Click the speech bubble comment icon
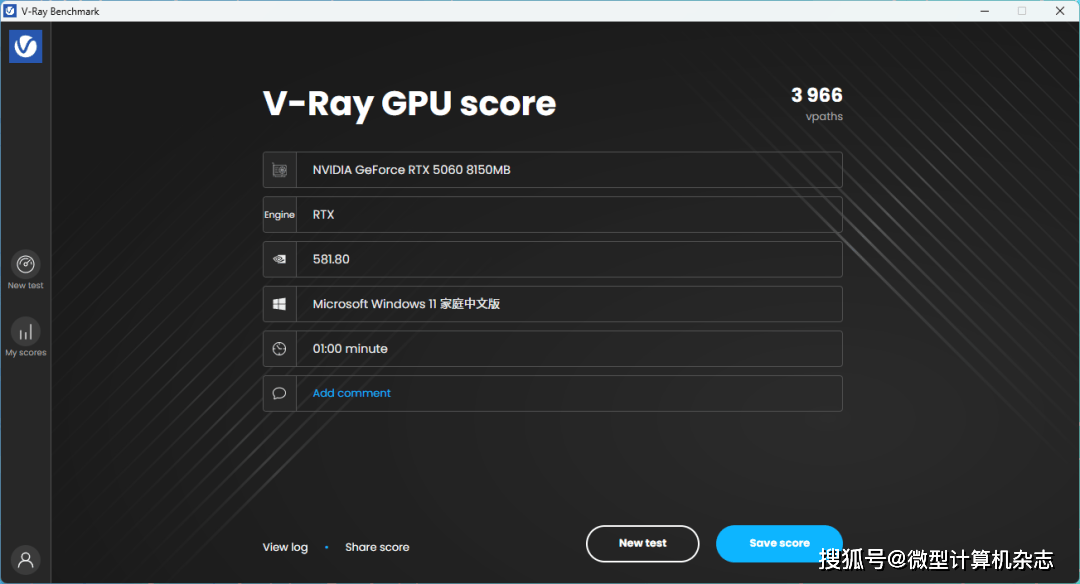1080x584 pixels. pyautogui.click(x=280, y=393)
